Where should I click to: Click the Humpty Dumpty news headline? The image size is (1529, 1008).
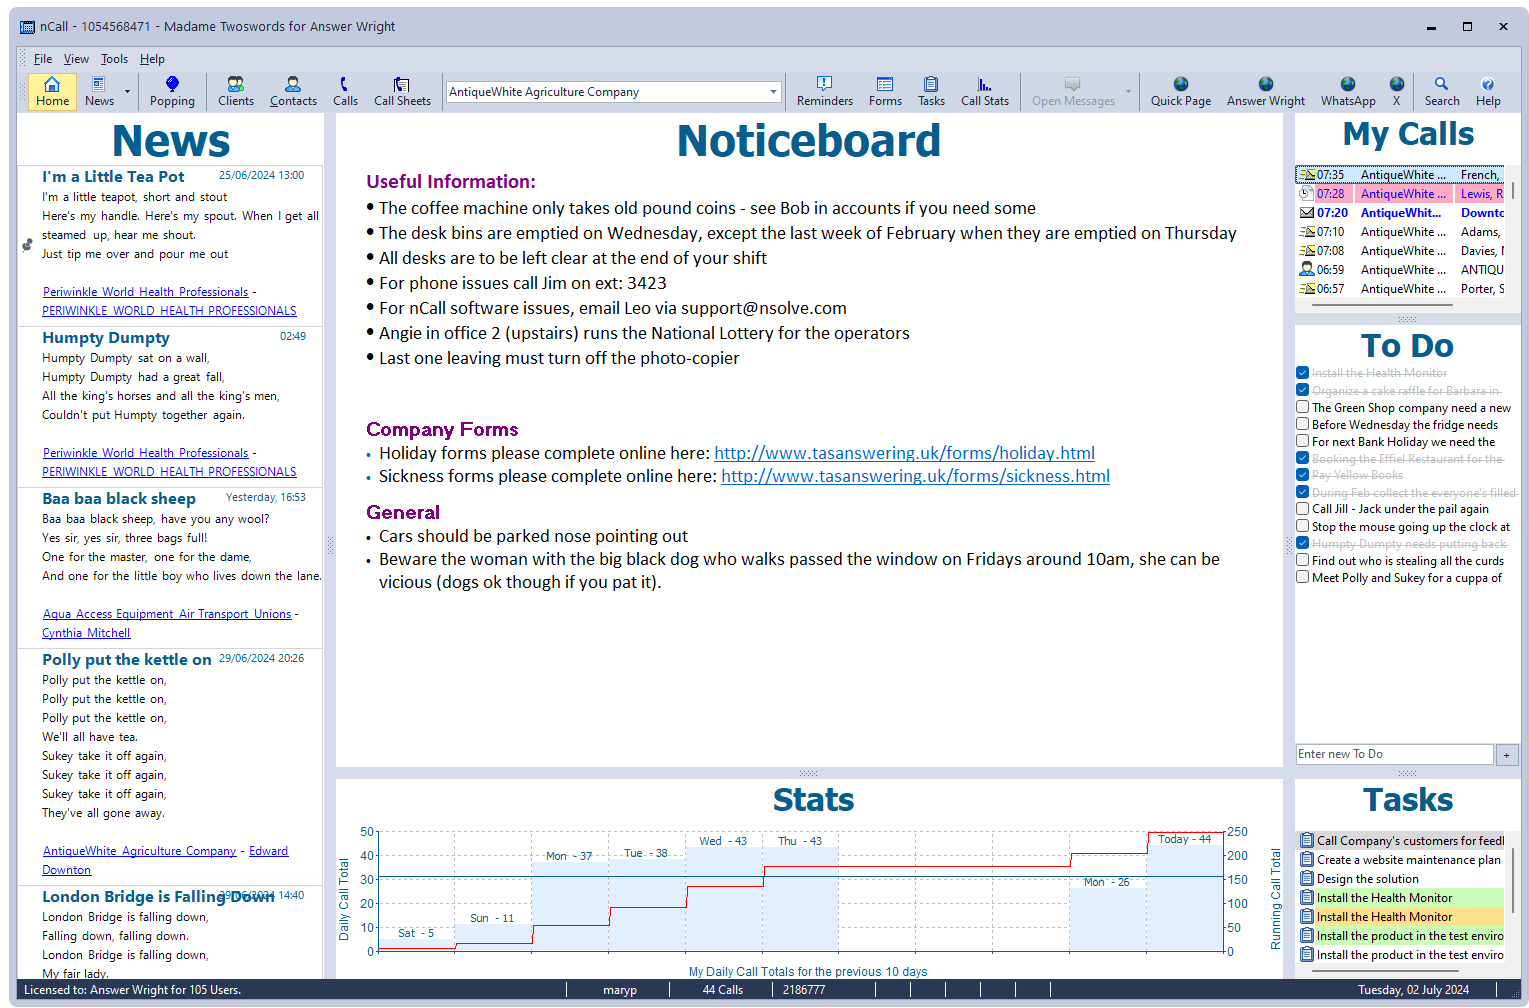coord(106,338)
